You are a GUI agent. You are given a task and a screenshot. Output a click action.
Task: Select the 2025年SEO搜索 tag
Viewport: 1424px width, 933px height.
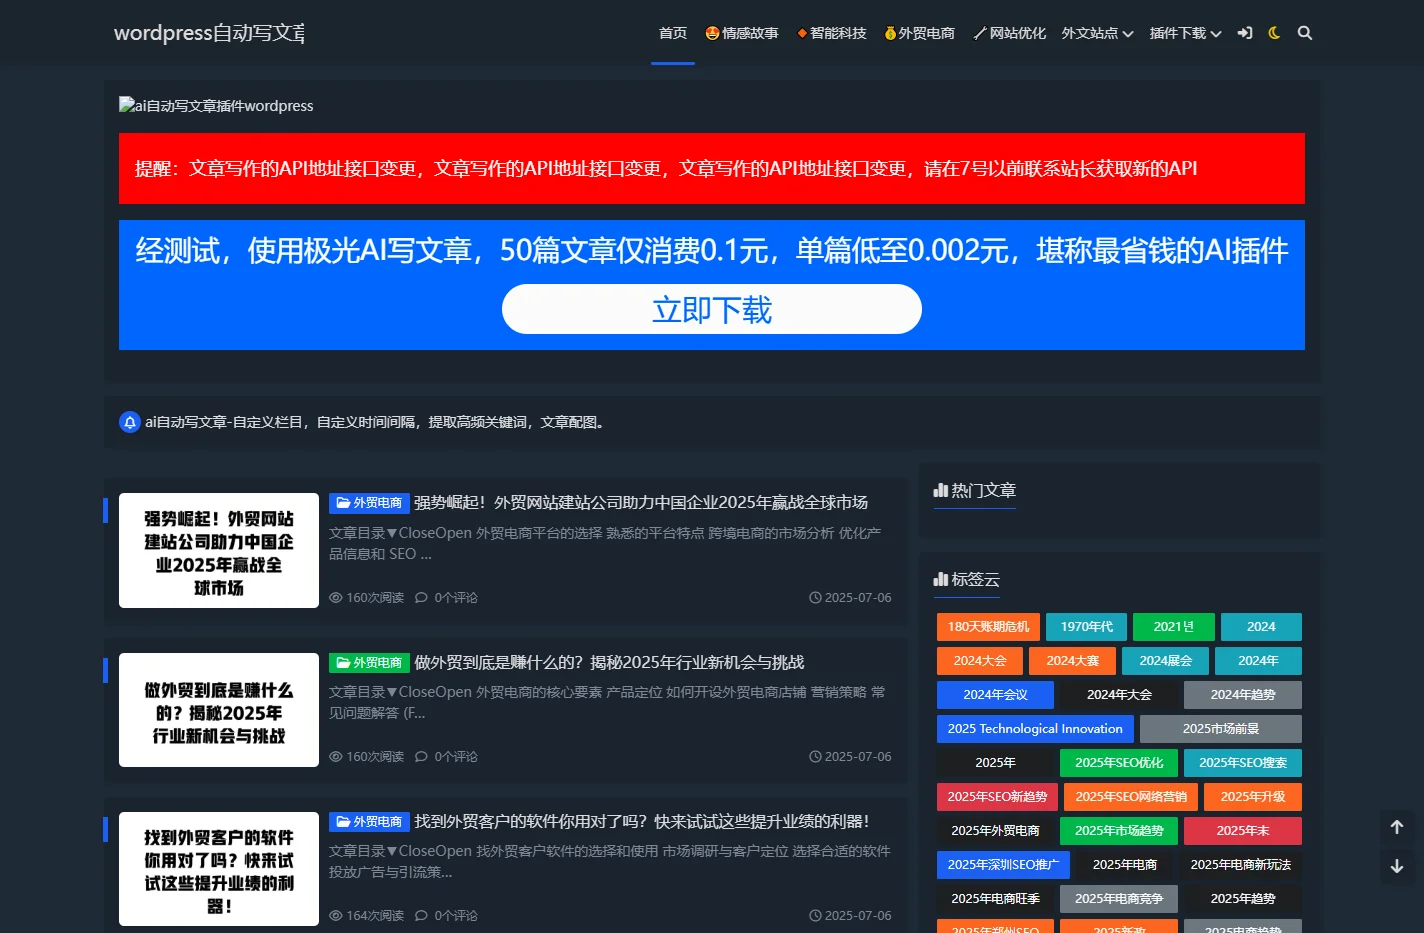(1243, 763)
